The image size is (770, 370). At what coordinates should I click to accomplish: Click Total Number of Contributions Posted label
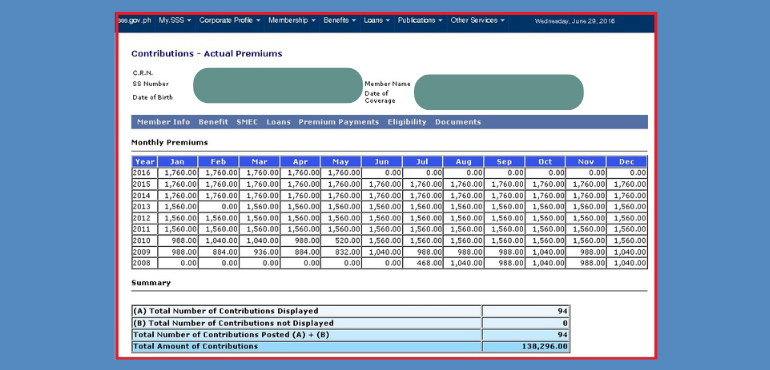pos(231,335)
